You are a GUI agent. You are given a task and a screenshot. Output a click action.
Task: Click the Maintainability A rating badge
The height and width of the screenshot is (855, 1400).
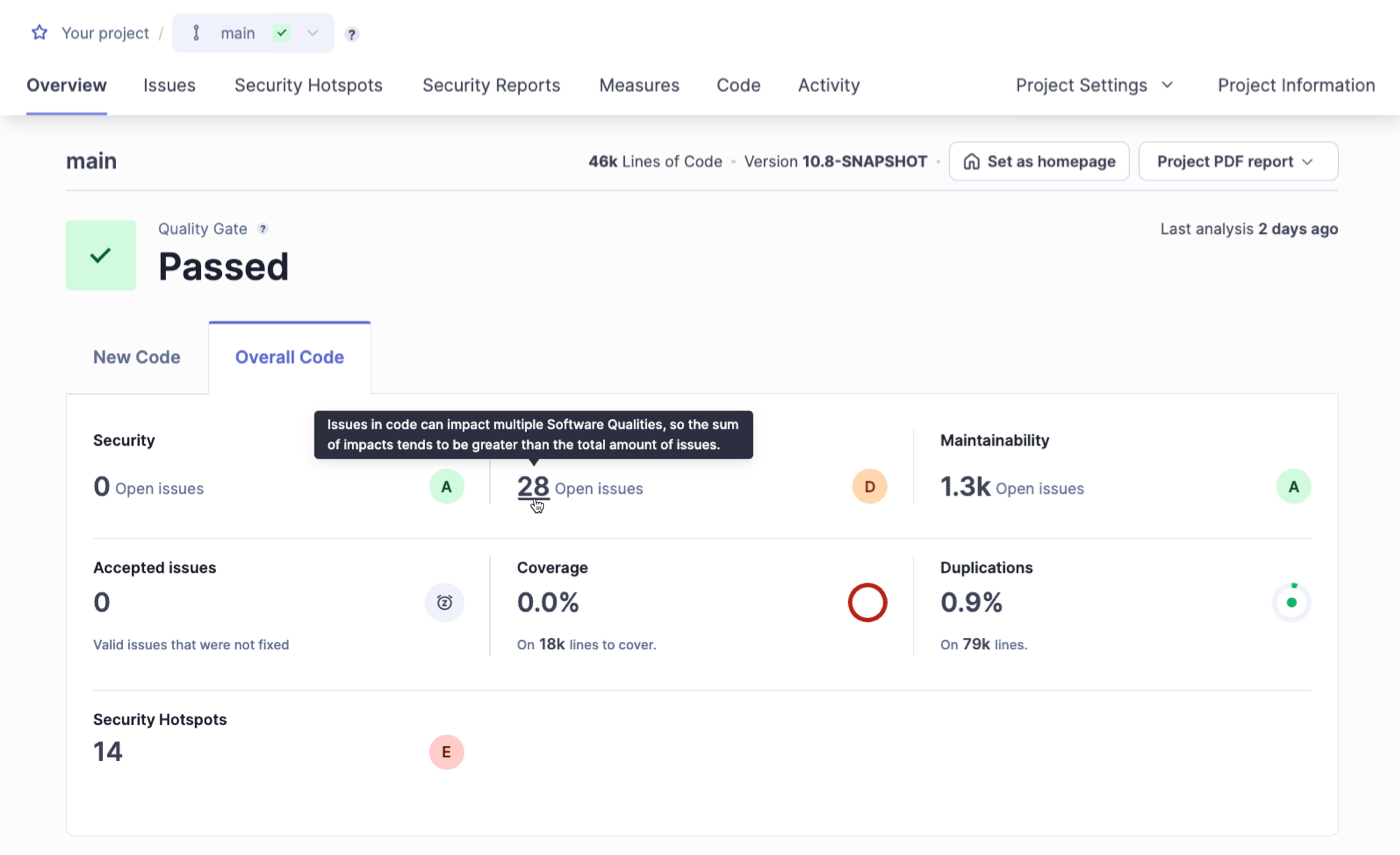(x=1292, y=486)
